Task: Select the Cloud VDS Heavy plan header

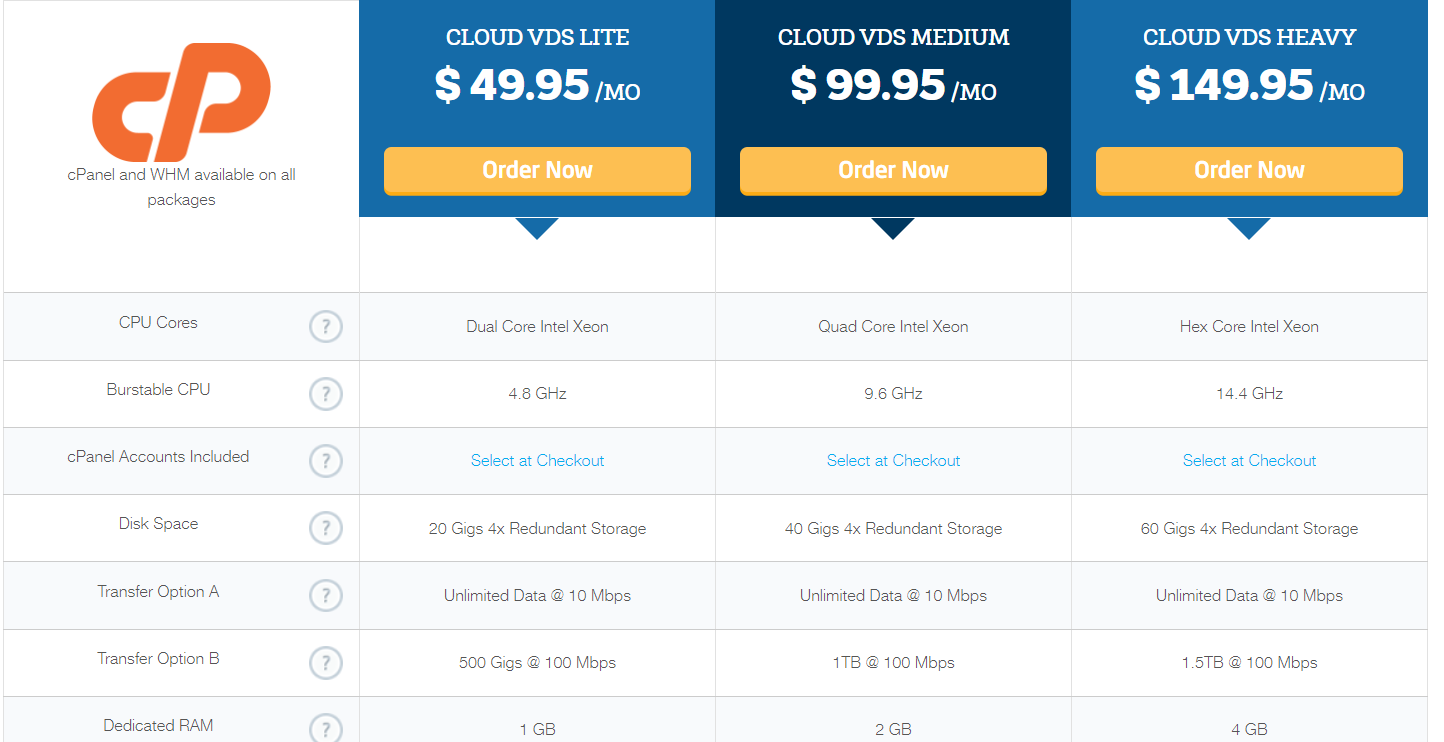Action: tap(1249, 38)
